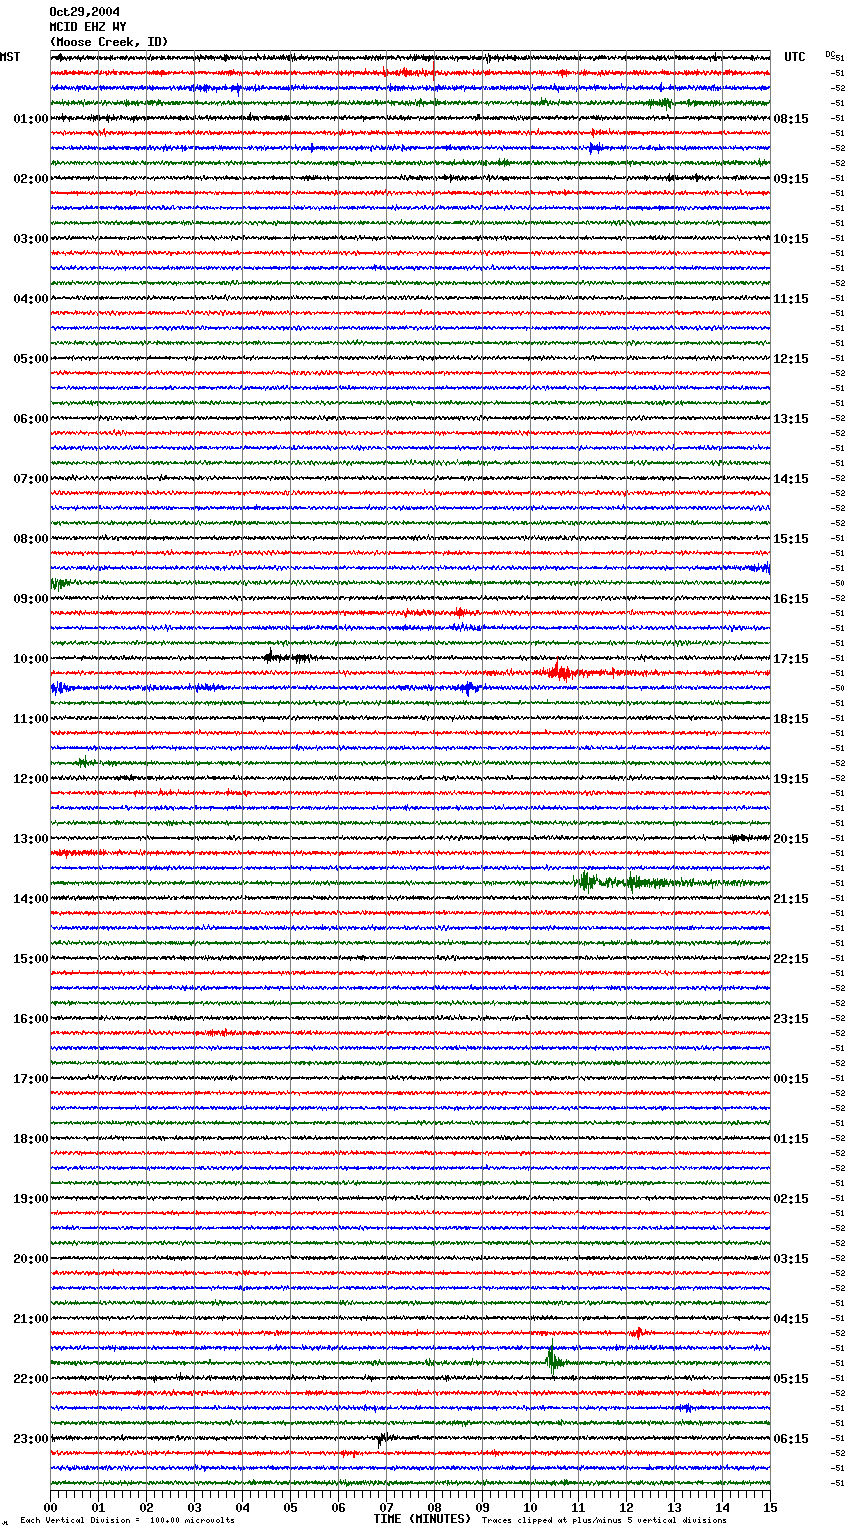This screenshot has width=850, height=1534.
Task: Select the 00:15 UTC time label
Action: tap(791, 1079)
